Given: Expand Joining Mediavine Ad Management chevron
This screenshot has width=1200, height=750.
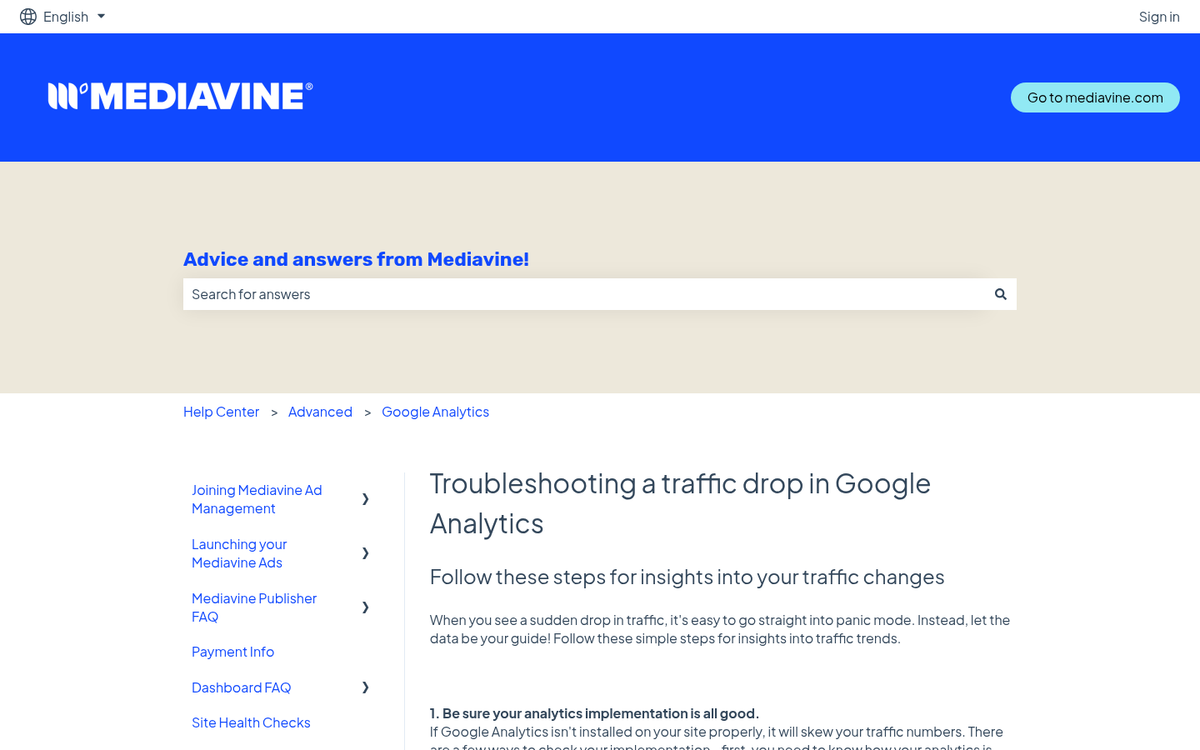Looking at the screenshot, I should click(365, 499).
